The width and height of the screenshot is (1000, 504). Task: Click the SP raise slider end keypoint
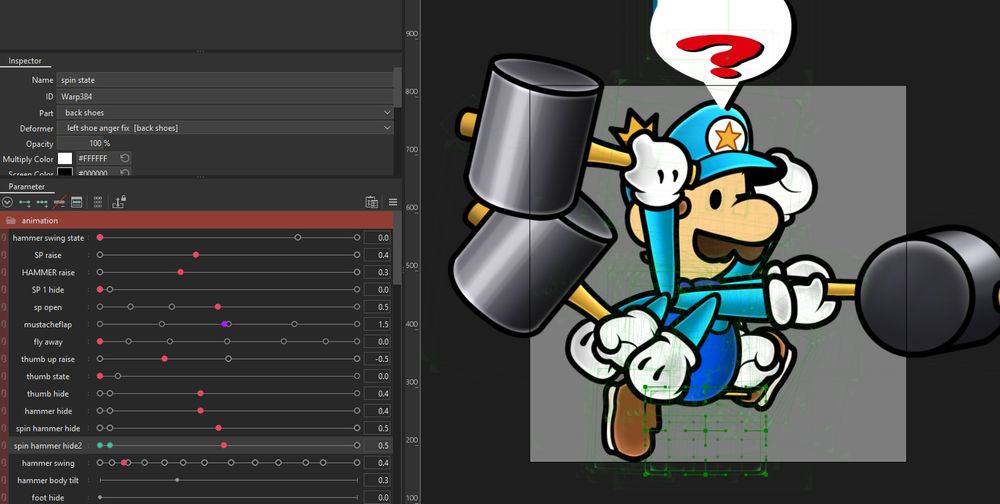(357, 255)
